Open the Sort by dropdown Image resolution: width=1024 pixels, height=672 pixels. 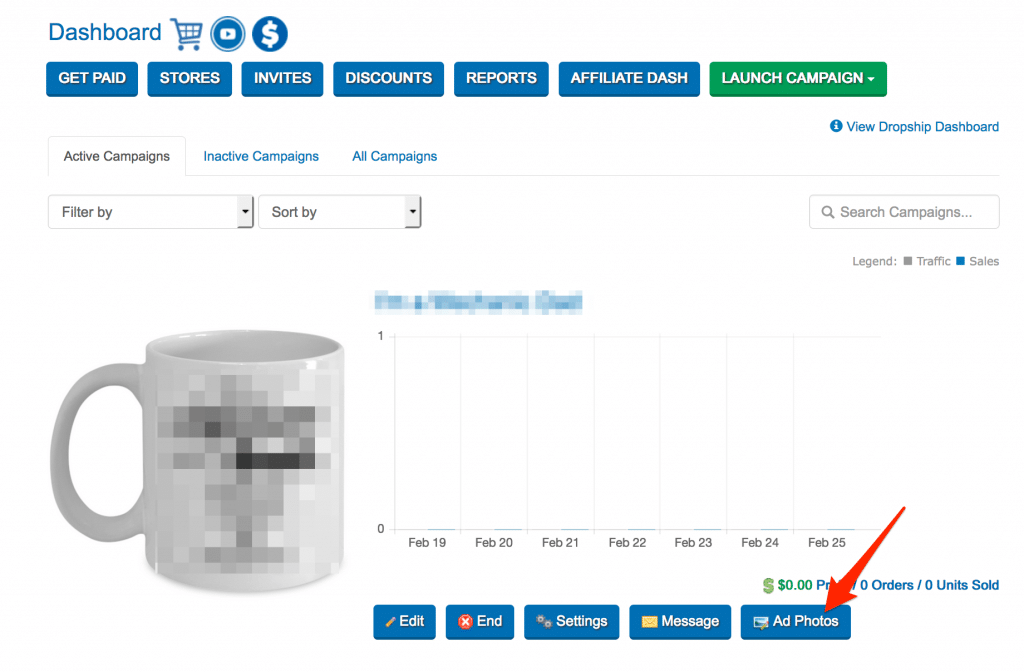(339, 212)
